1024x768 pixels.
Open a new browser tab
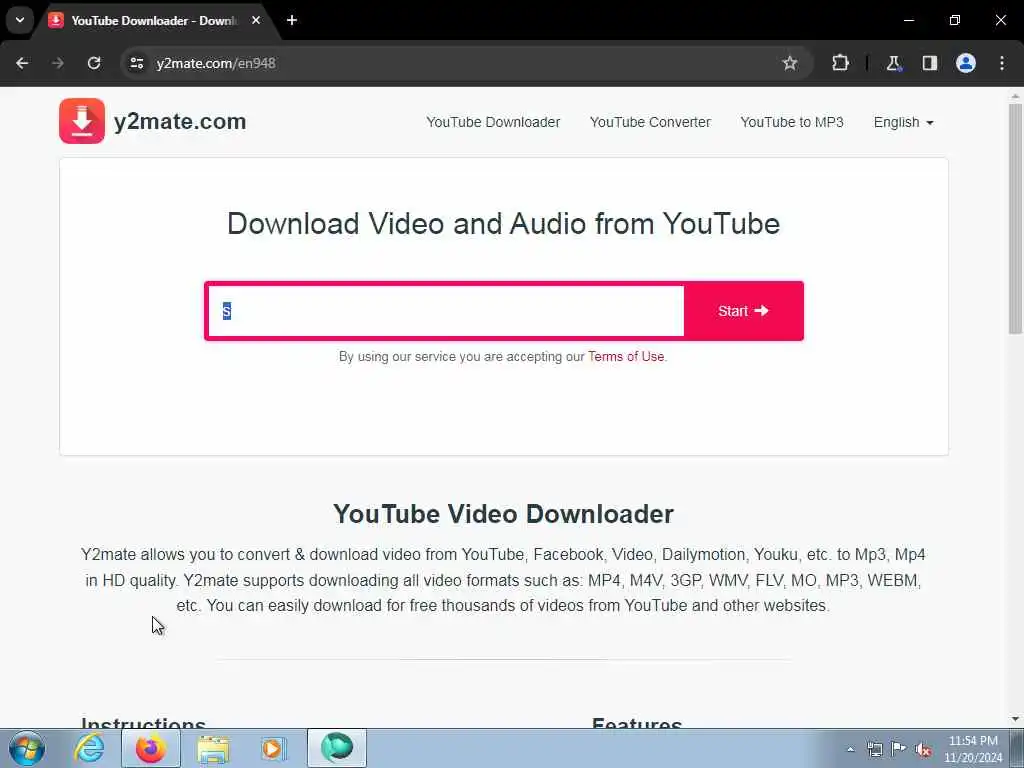coord(292,20)
